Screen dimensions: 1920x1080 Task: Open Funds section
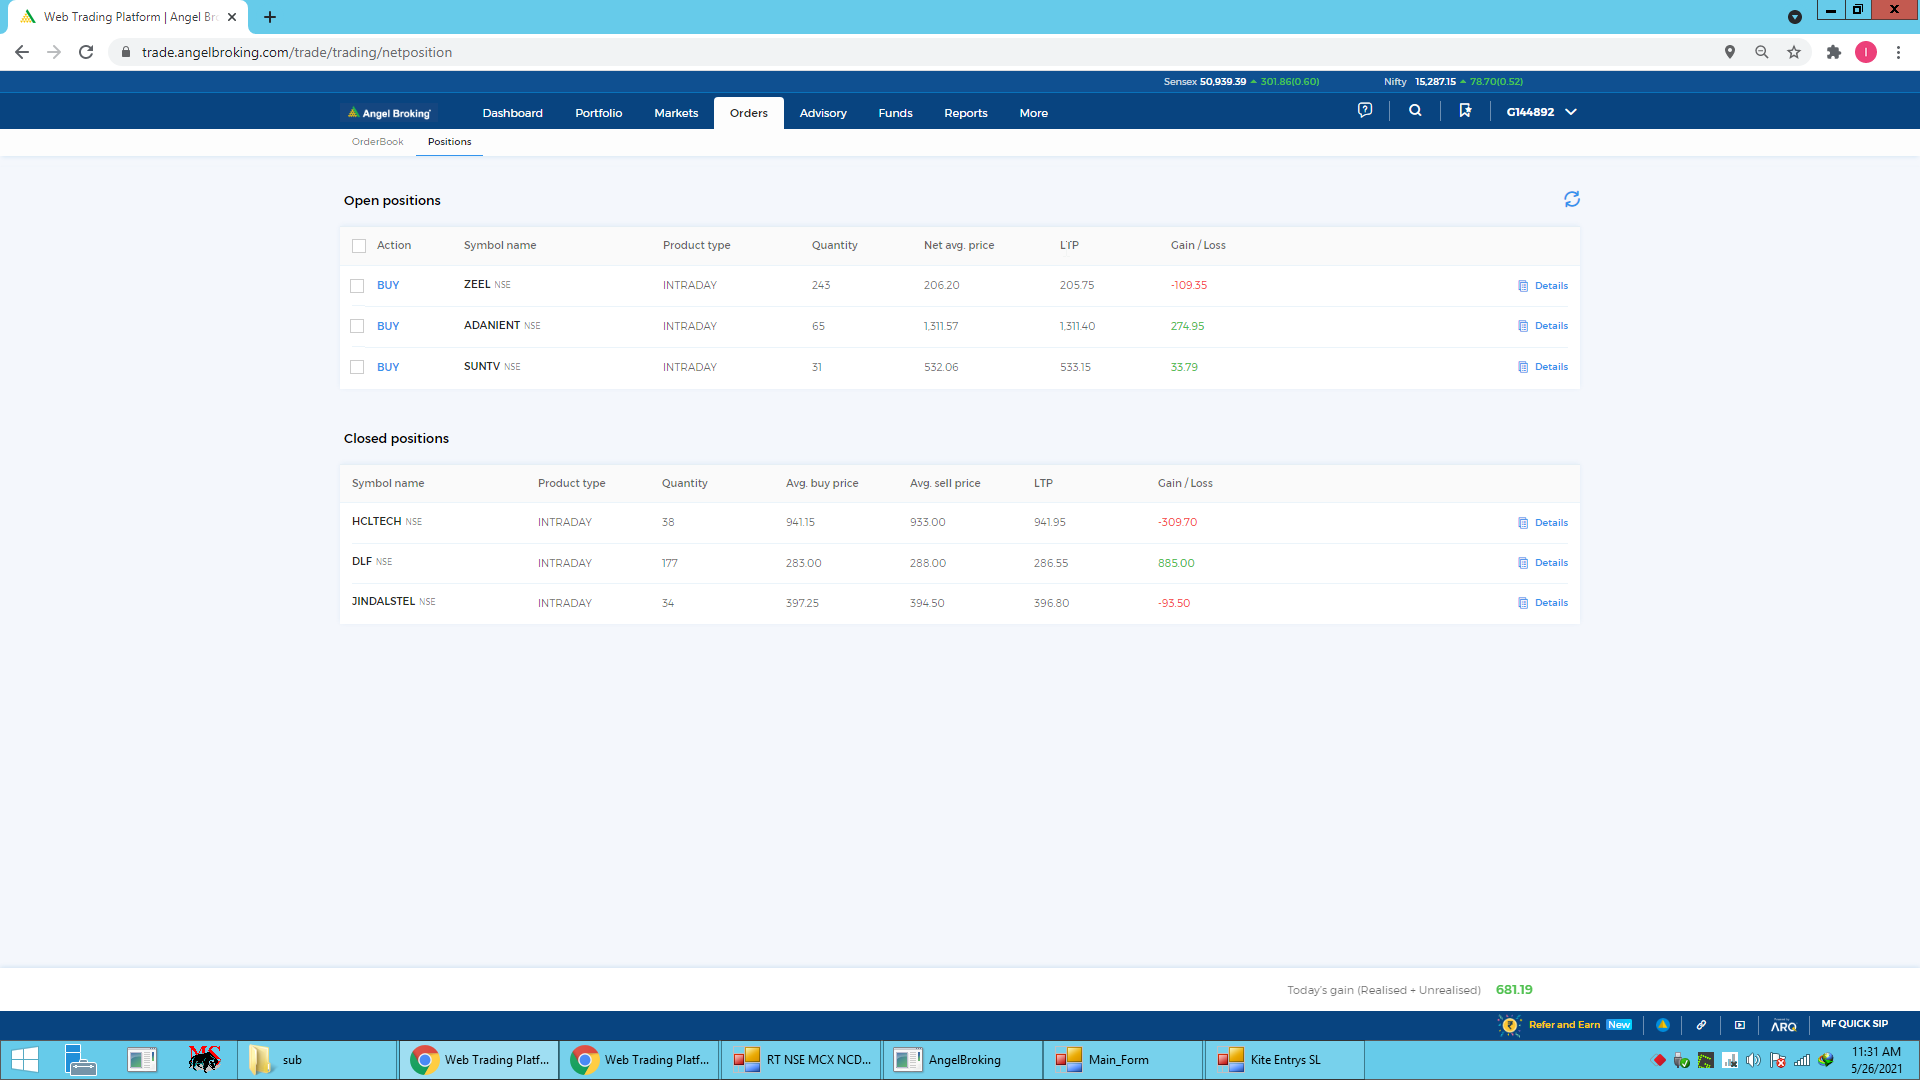click(895, 113)
